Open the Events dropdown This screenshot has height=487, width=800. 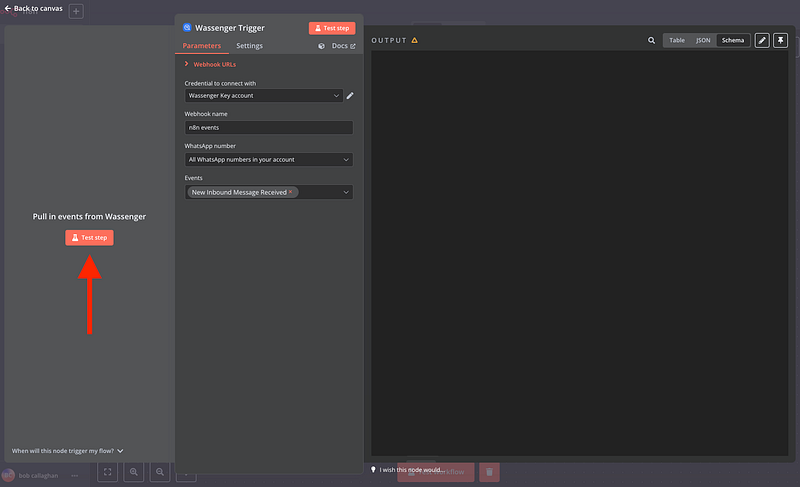coord(345,192)
